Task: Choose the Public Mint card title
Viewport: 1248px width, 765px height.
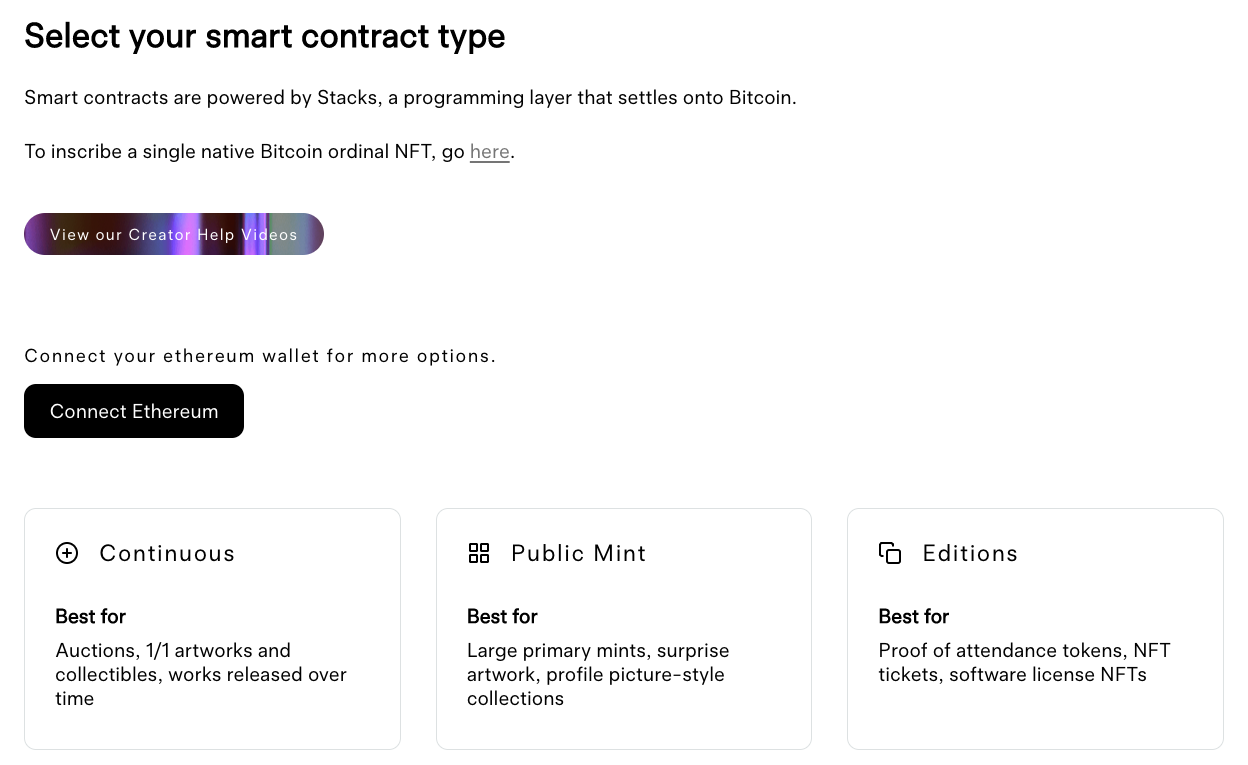Action: 578,553
